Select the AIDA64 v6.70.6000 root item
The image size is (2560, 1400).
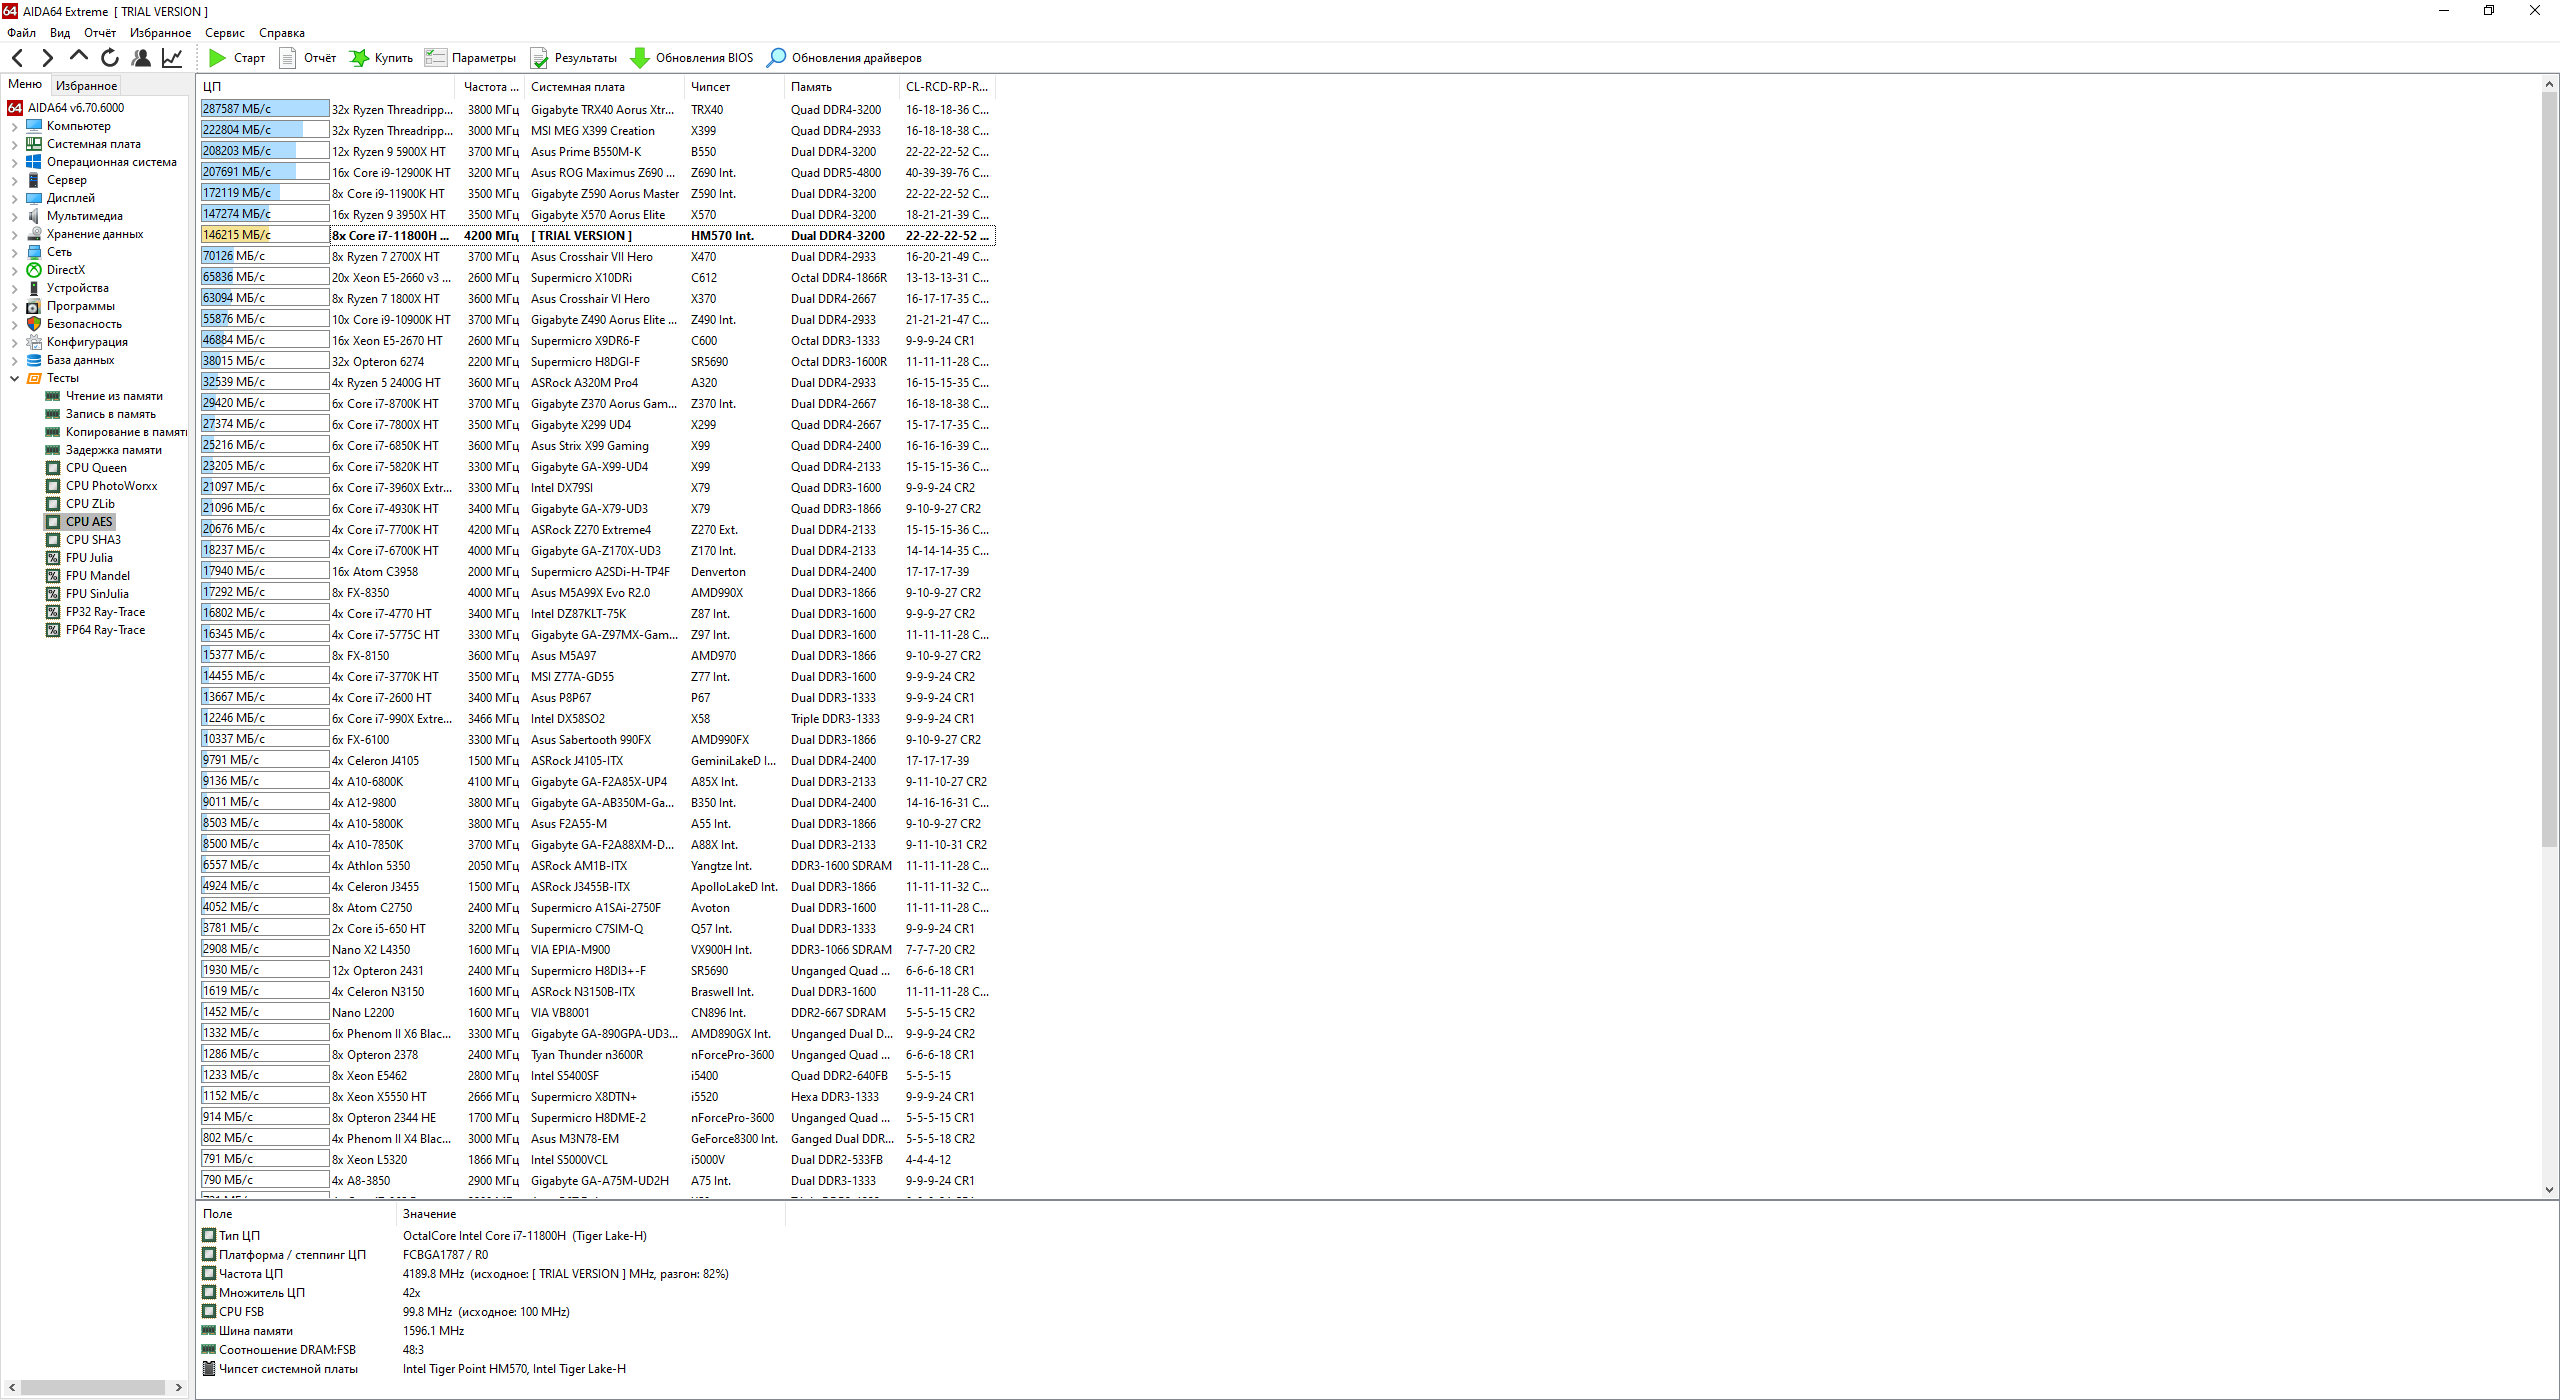75,108
